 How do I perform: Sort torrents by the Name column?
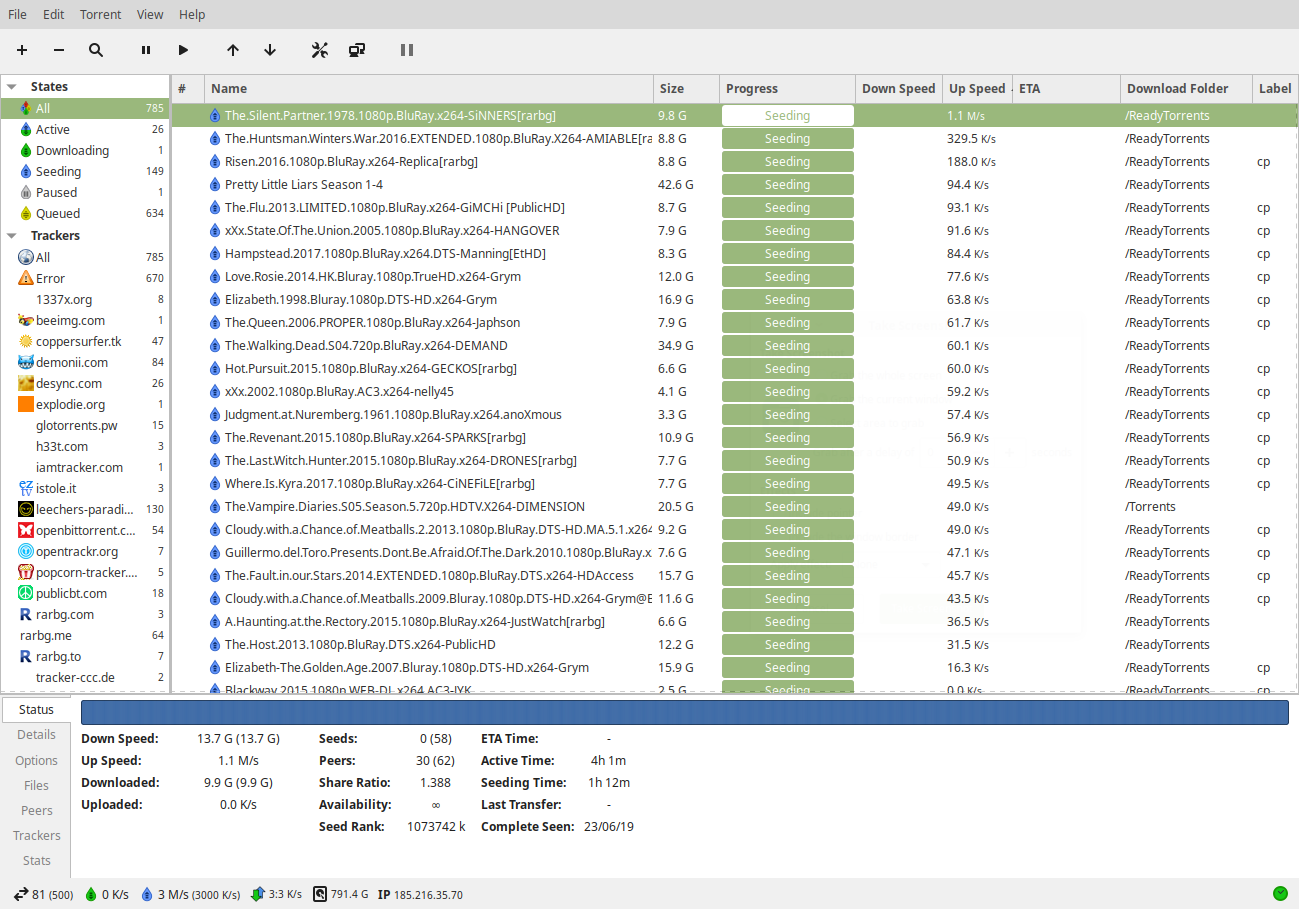pyautogui.click(x=429, y=88)
